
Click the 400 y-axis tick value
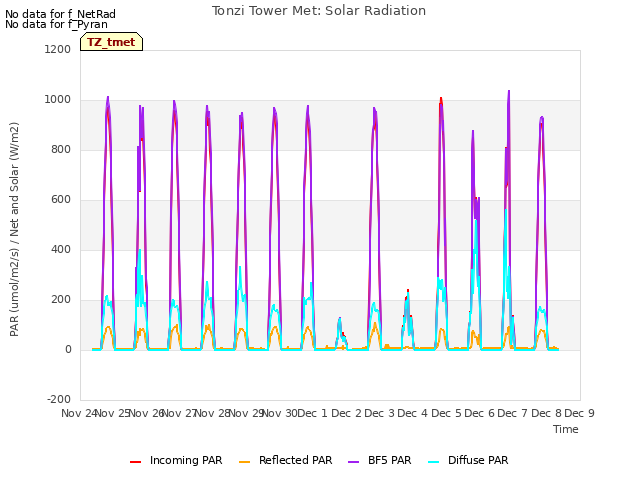tap(61, 249)
